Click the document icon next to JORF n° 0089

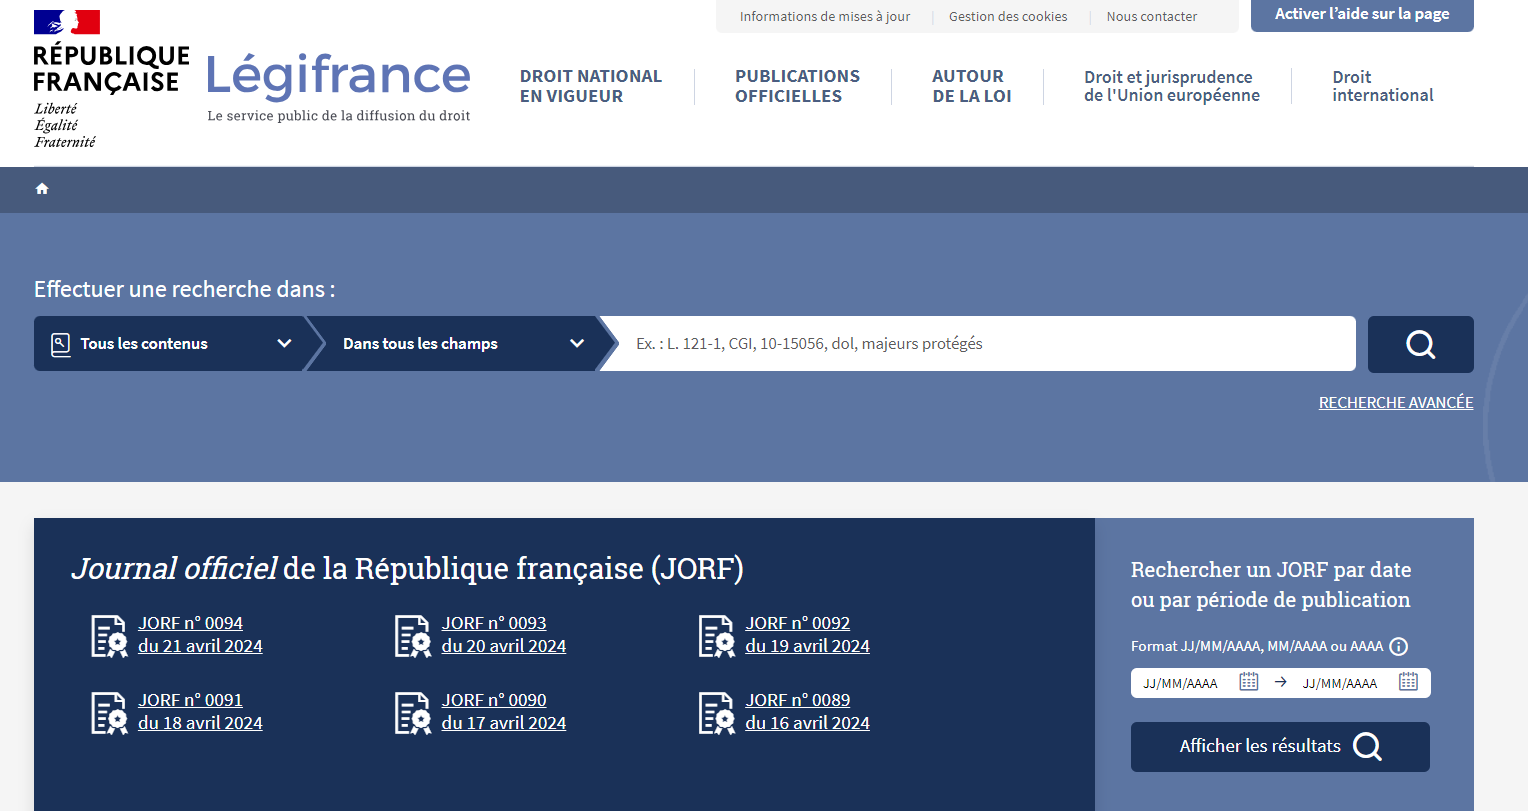click(717, 713)
